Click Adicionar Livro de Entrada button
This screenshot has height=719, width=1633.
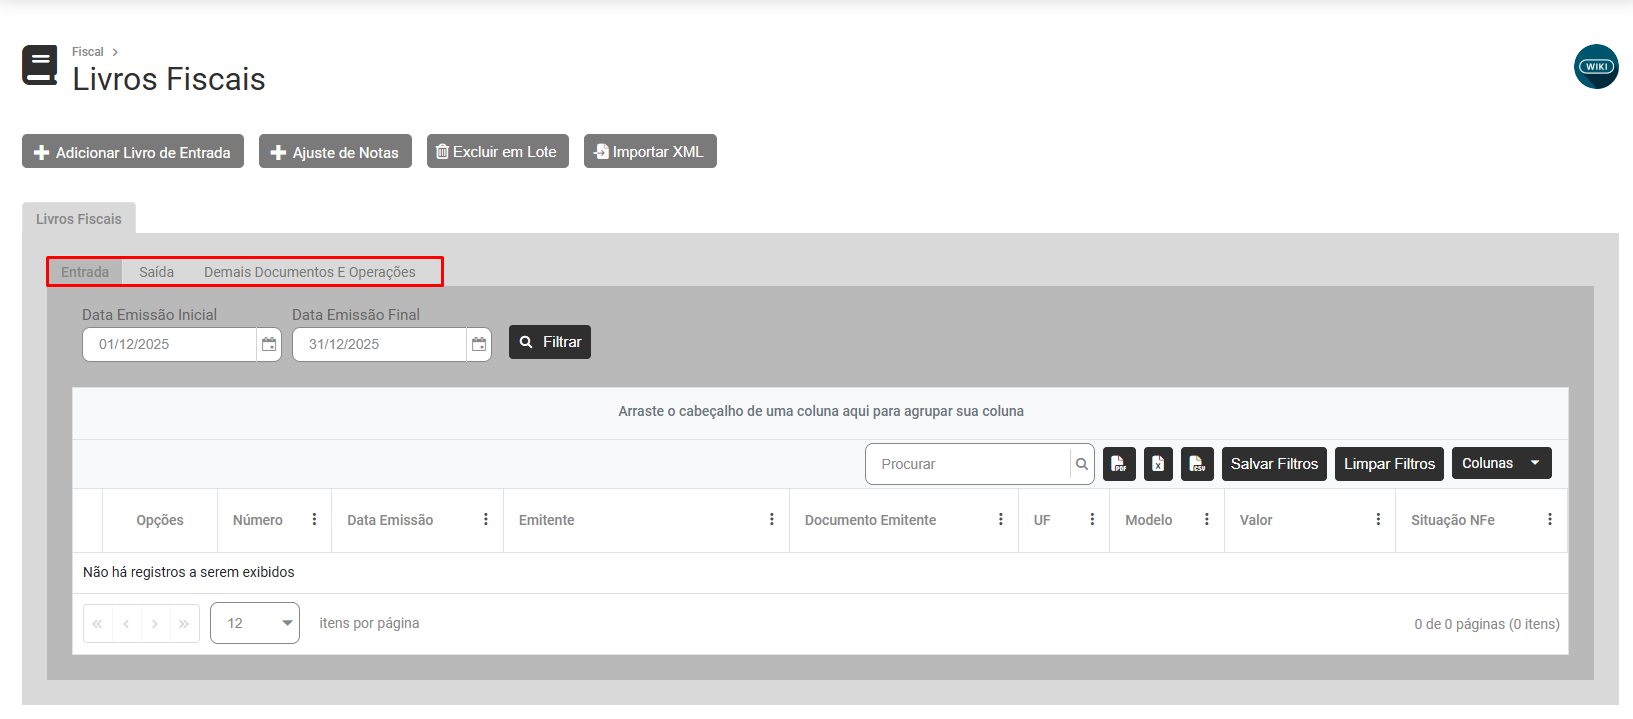point(133,152)
